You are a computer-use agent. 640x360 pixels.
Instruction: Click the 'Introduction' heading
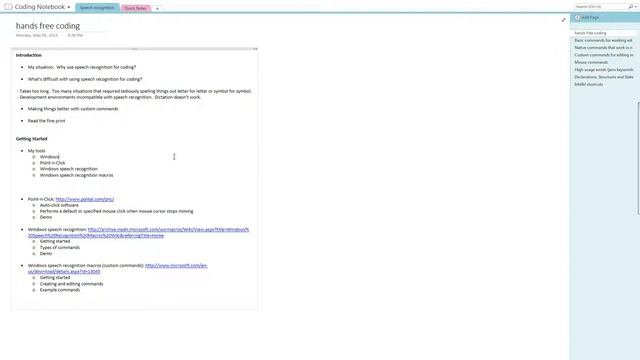click(29, 55)
